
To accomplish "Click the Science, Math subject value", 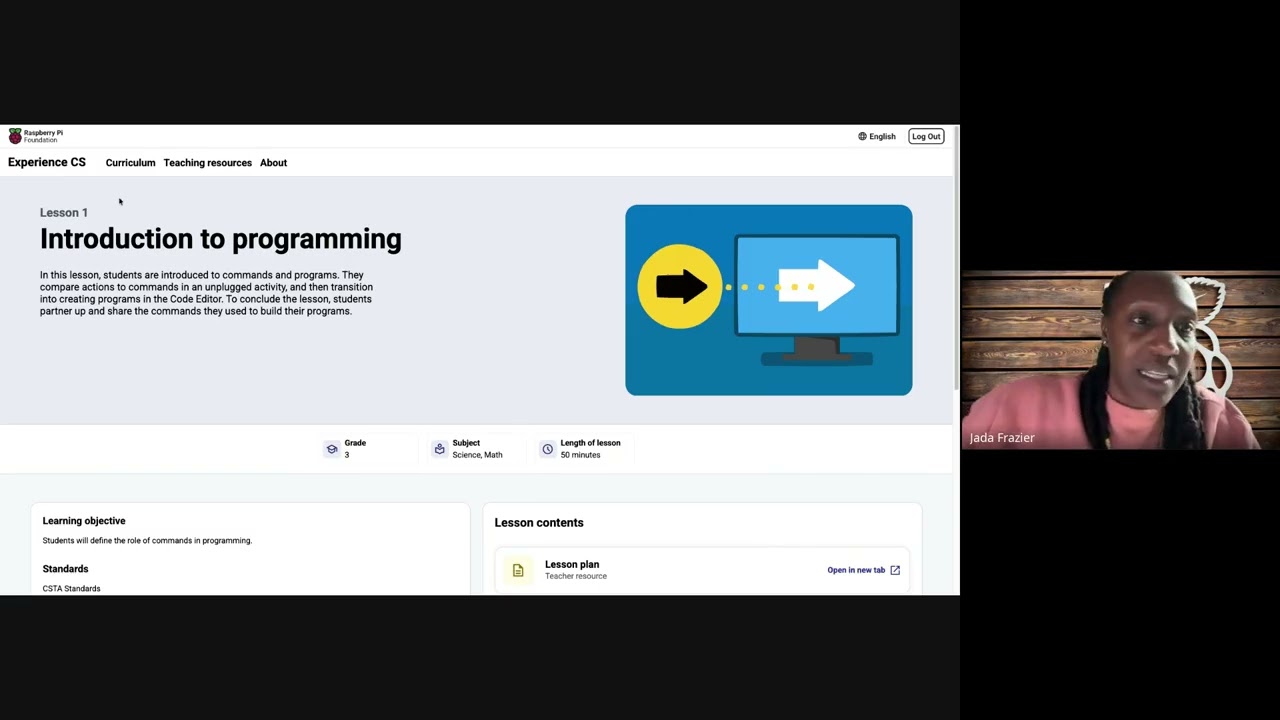I will 477,455.
